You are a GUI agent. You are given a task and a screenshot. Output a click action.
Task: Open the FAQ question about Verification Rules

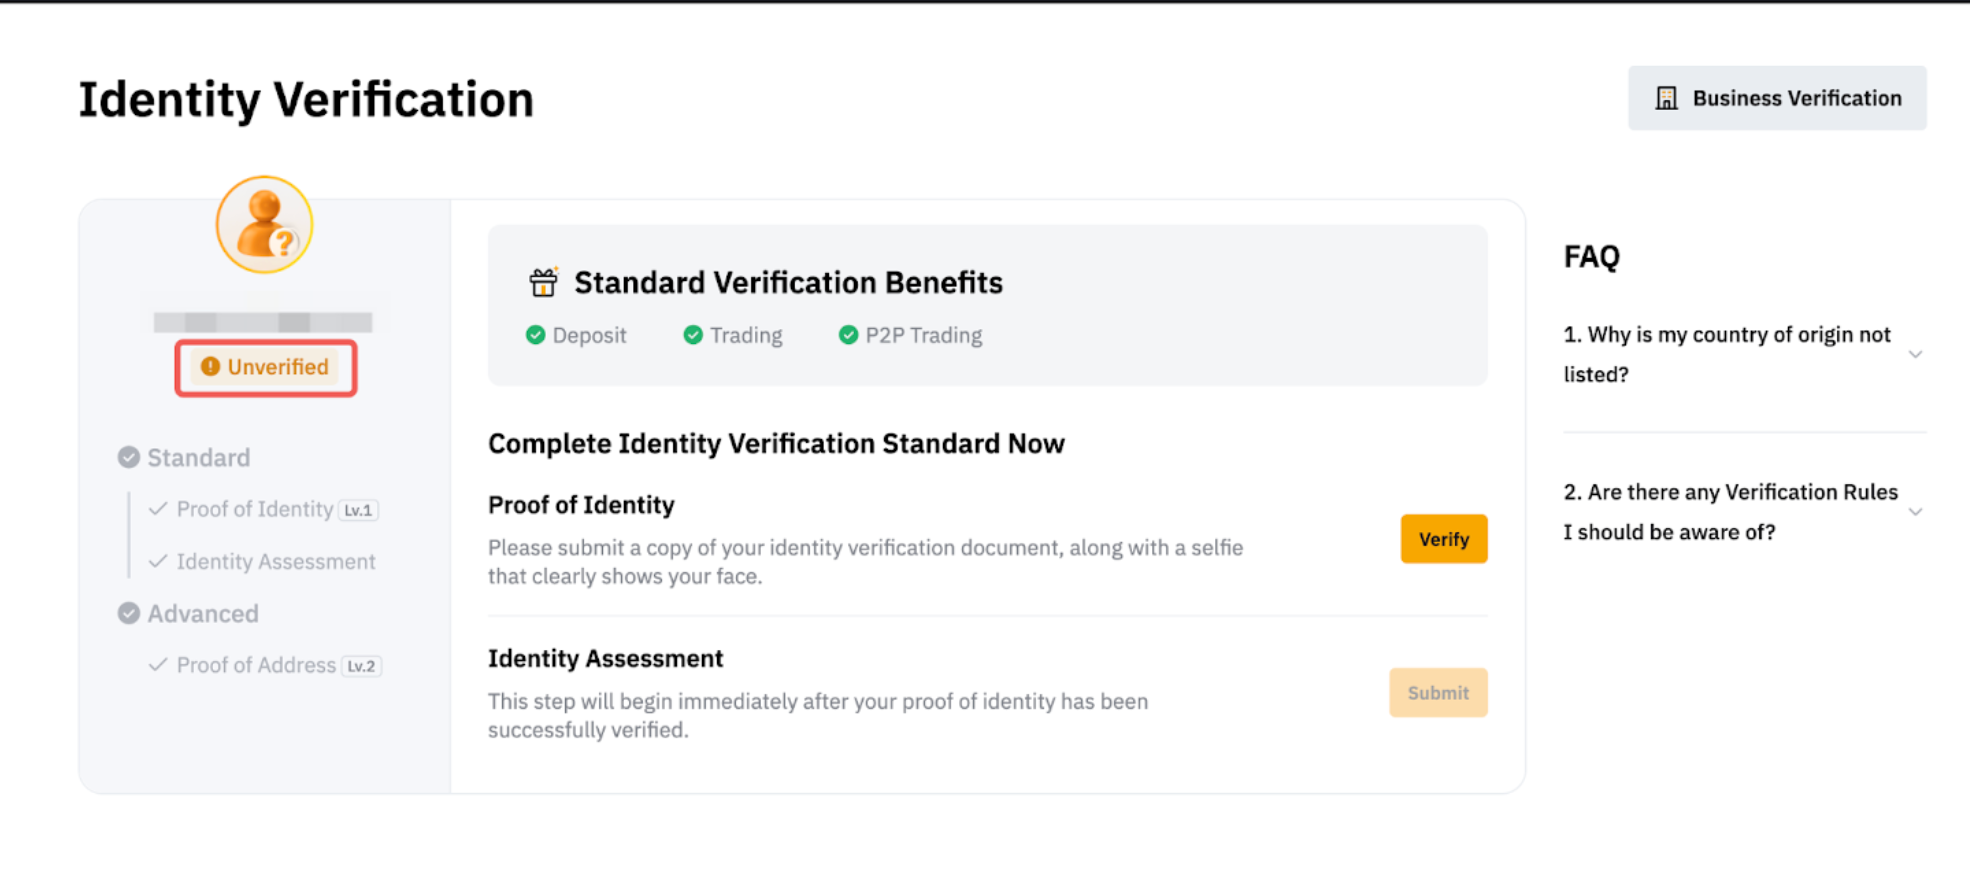pos(1730,512)
